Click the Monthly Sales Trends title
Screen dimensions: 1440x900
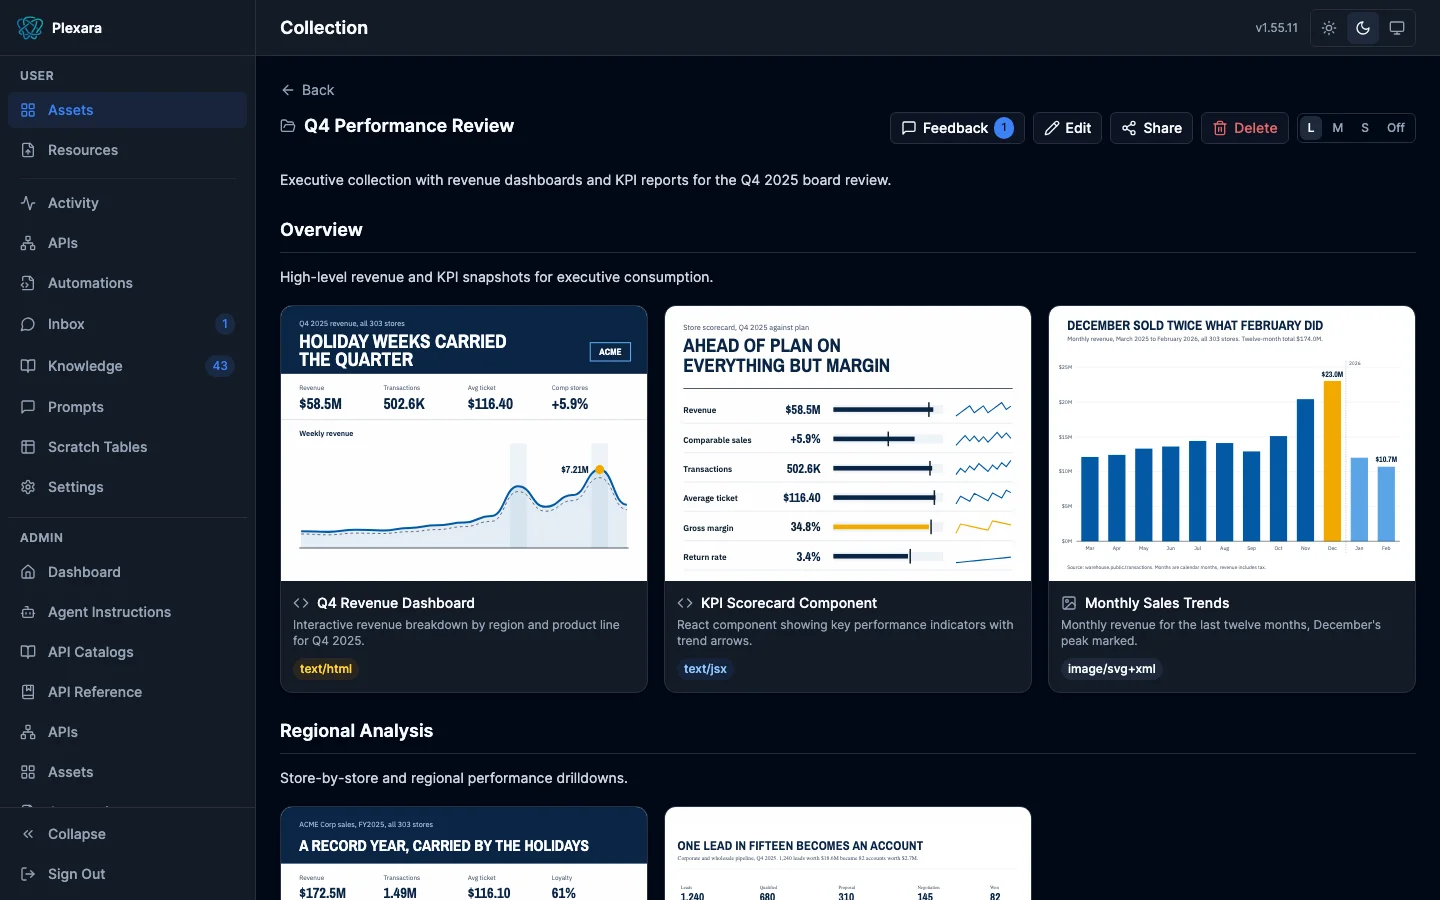pos(1157,603)
